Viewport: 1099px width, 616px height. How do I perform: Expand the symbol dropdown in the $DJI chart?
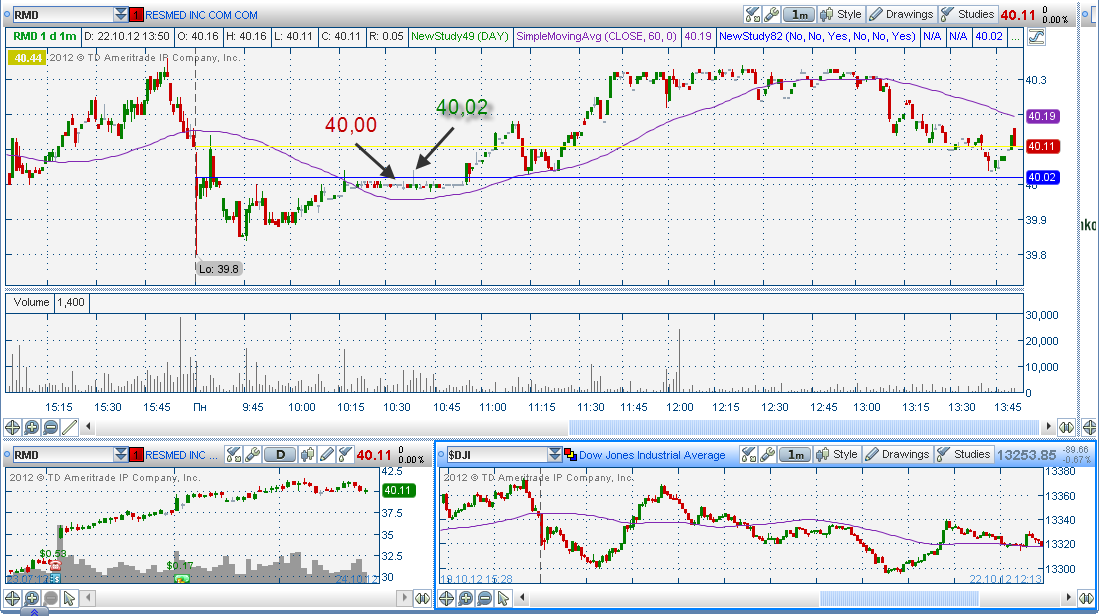pos(556,455)
